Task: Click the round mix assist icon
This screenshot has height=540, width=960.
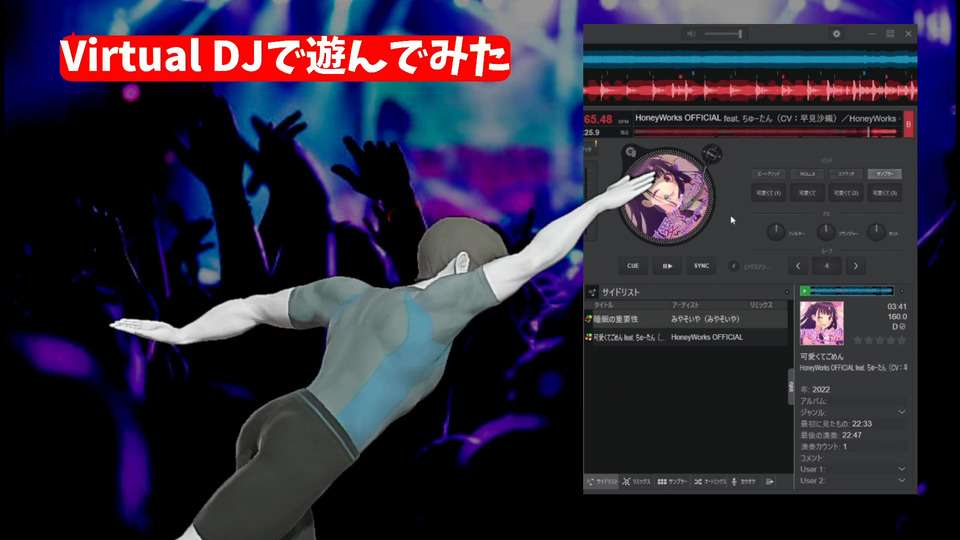Action: (x=733, y=266)
